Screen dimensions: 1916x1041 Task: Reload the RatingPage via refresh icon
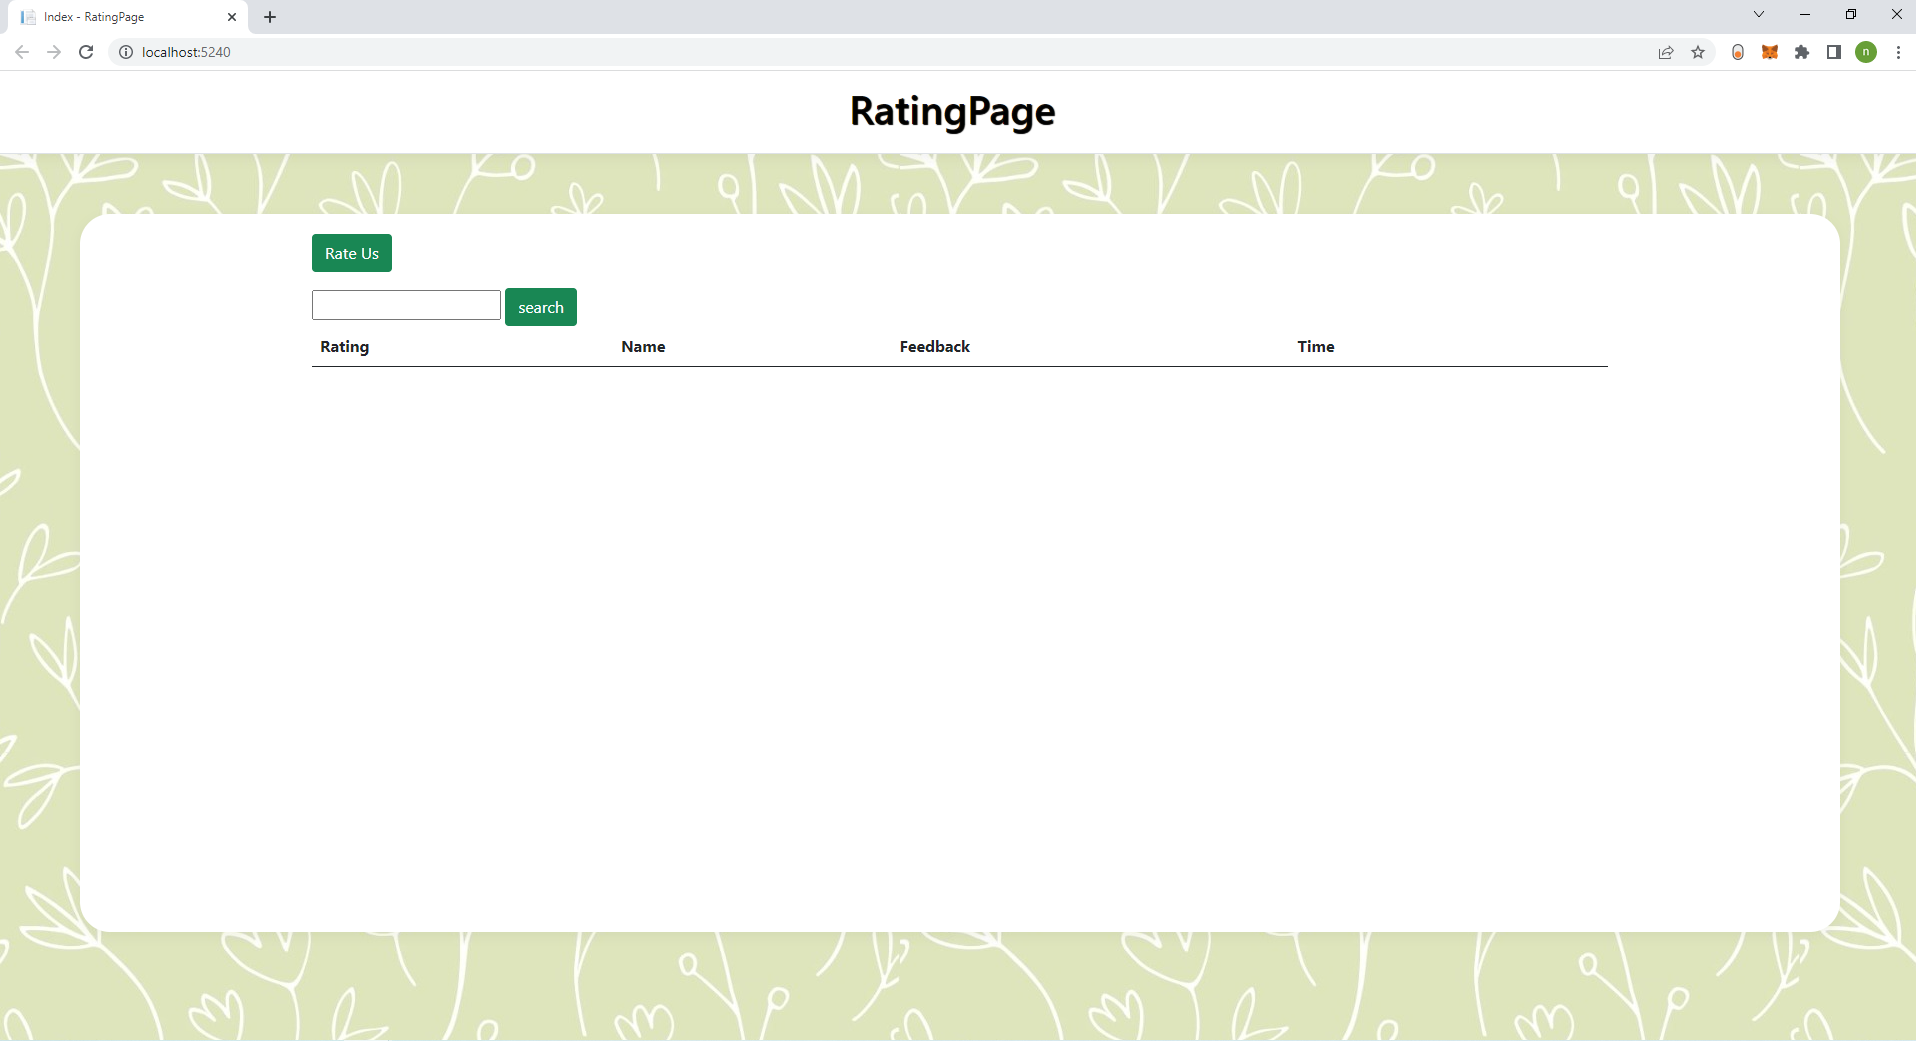pyautogui.click(x=85, y=52)
